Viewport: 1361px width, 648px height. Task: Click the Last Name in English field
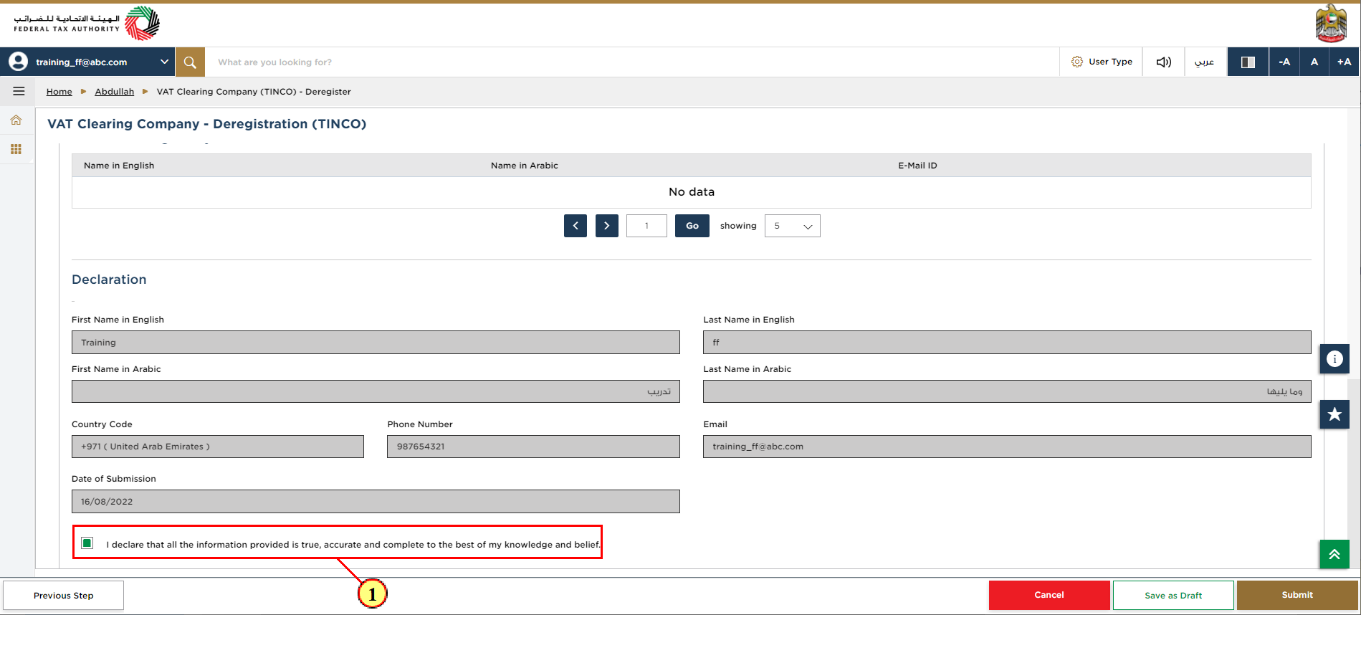(1007, 342)
